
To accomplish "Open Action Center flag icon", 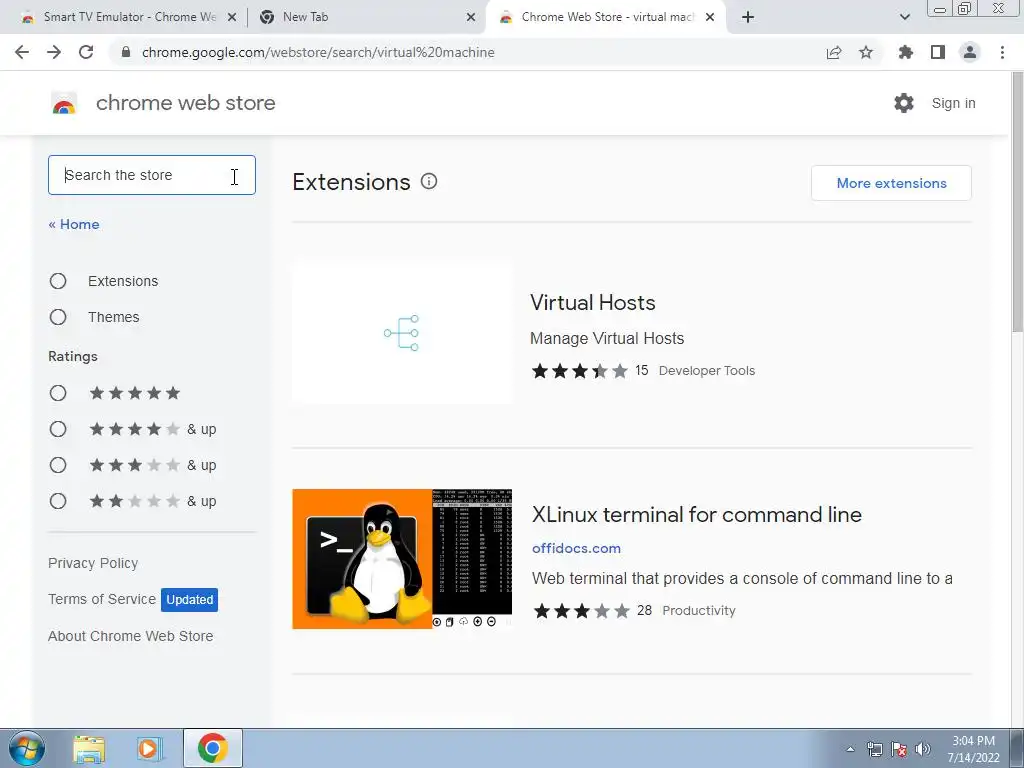I will 899,749.
